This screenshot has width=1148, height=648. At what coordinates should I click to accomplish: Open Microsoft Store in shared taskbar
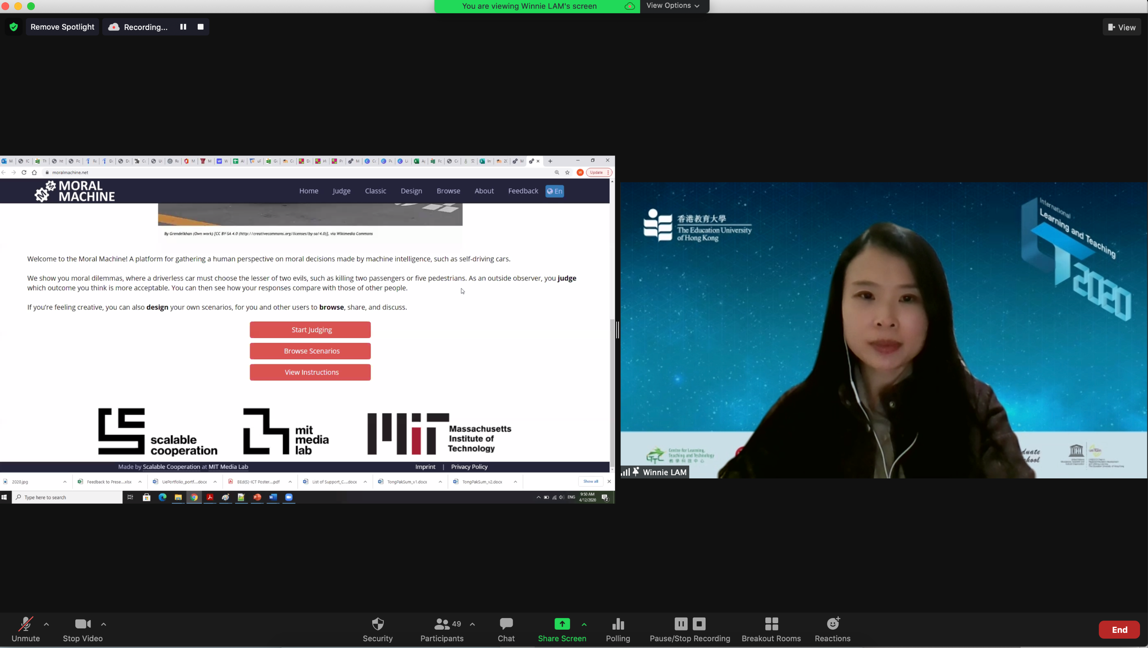tap(146, 497)
